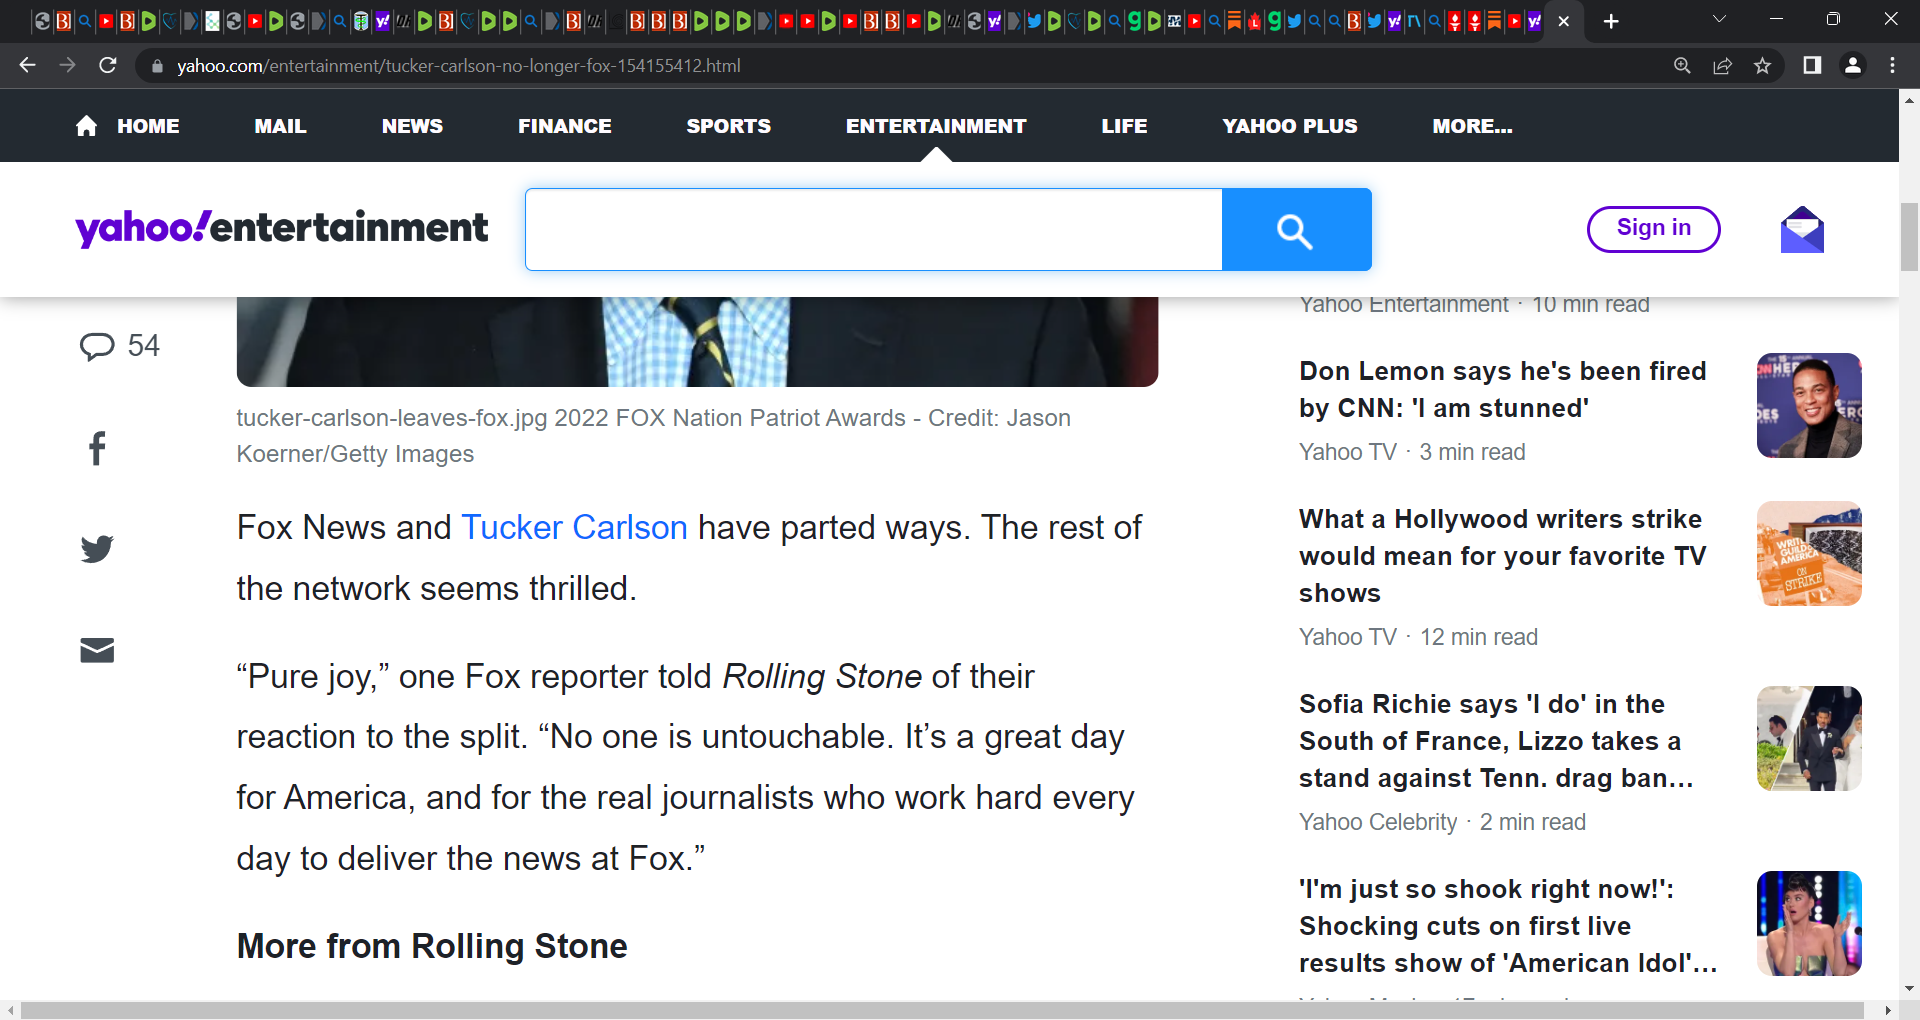Click writers strike thumbnail image

coord(1809,553)
